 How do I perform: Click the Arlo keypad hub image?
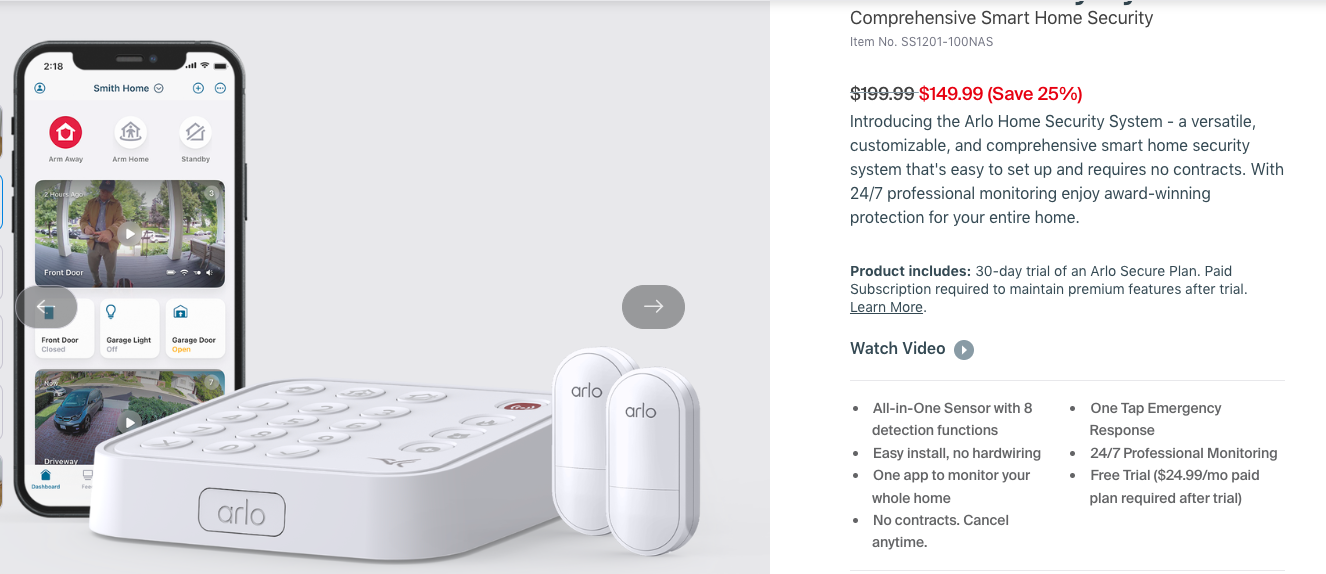point(330,460)
